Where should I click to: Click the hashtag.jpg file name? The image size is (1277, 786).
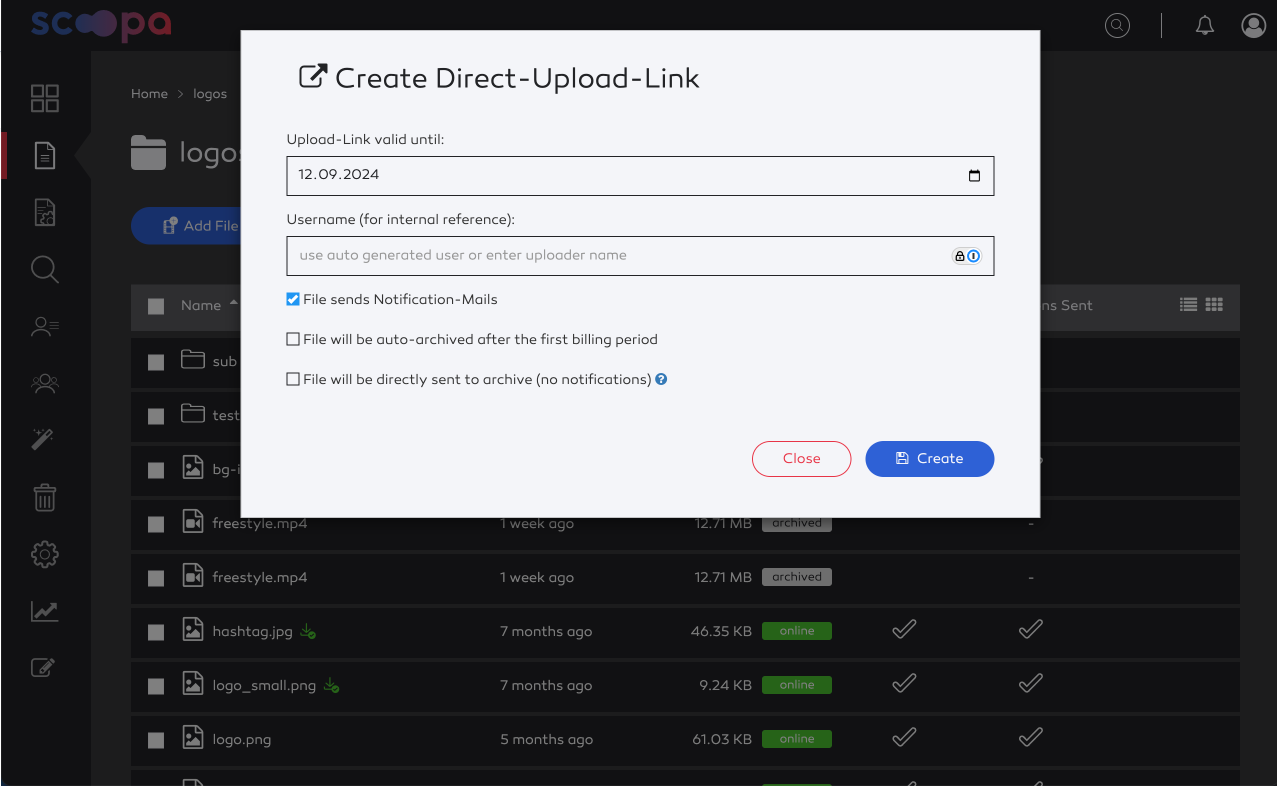coord(252,632)
